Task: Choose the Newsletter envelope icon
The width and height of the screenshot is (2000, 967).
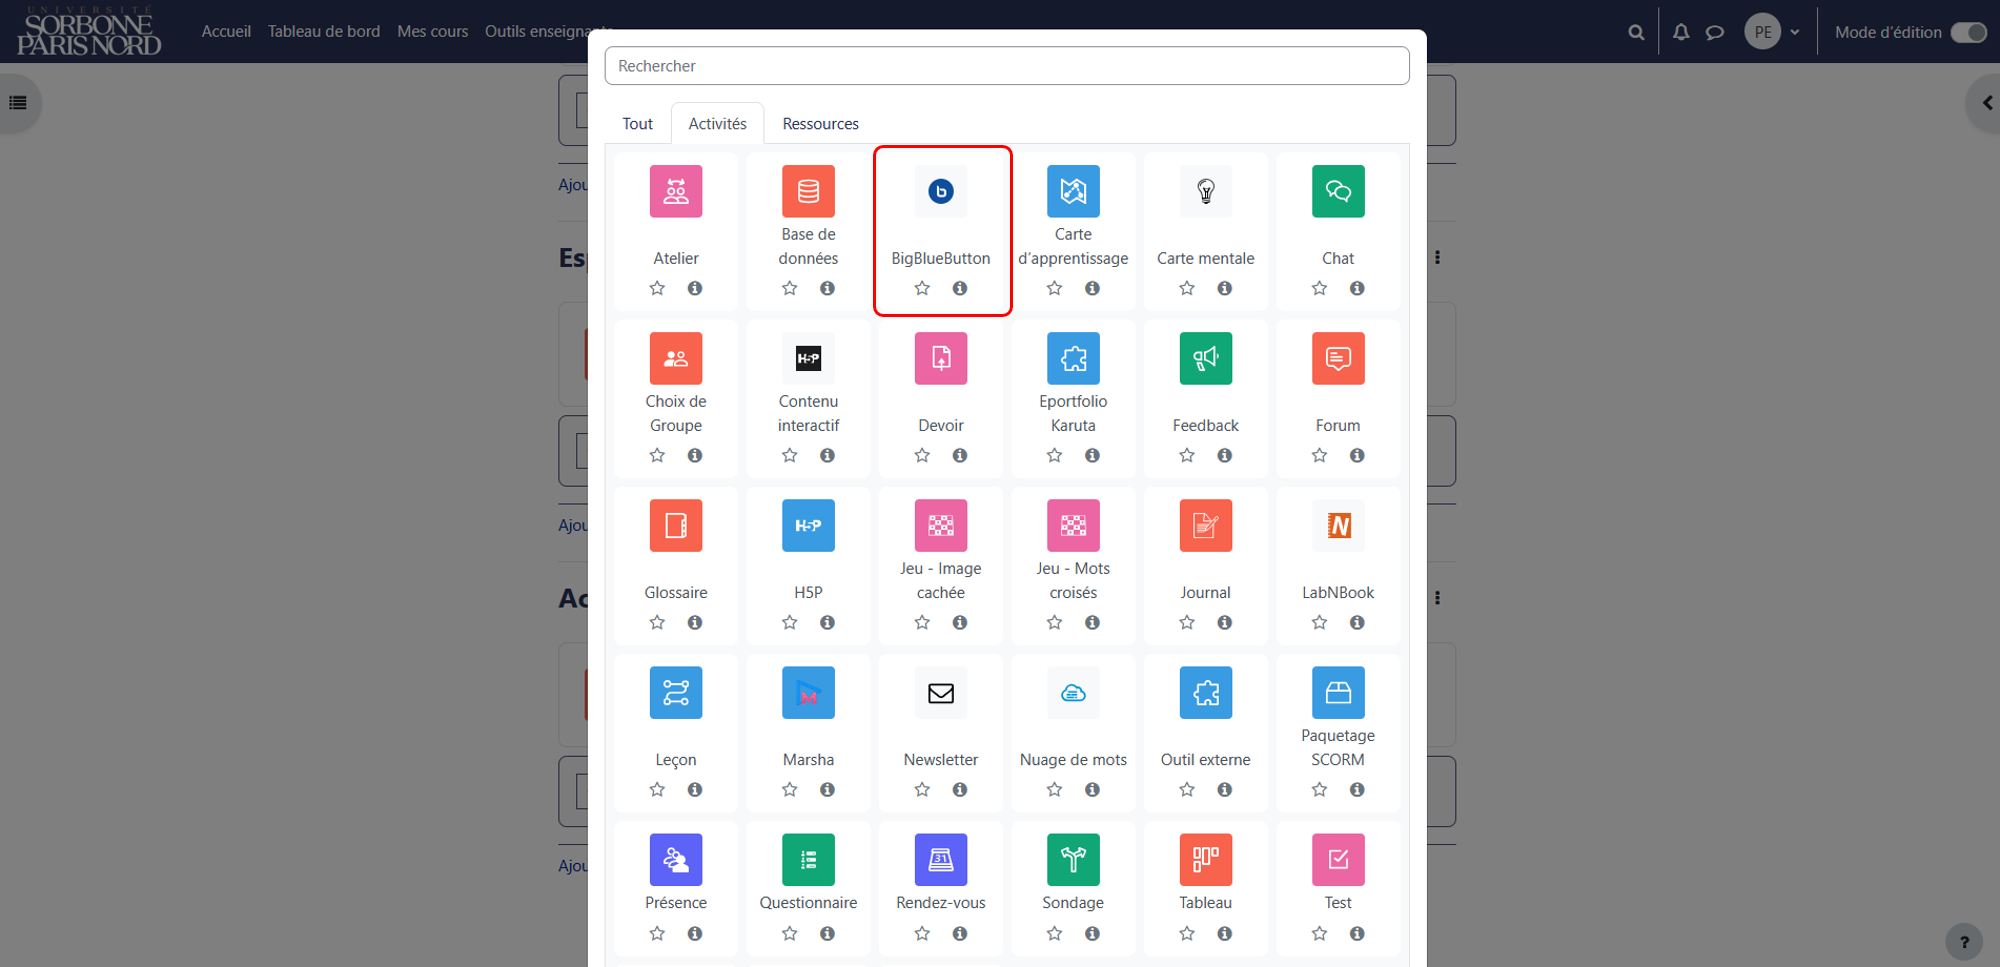Action: pyautogui.click(x=940, y=692)
